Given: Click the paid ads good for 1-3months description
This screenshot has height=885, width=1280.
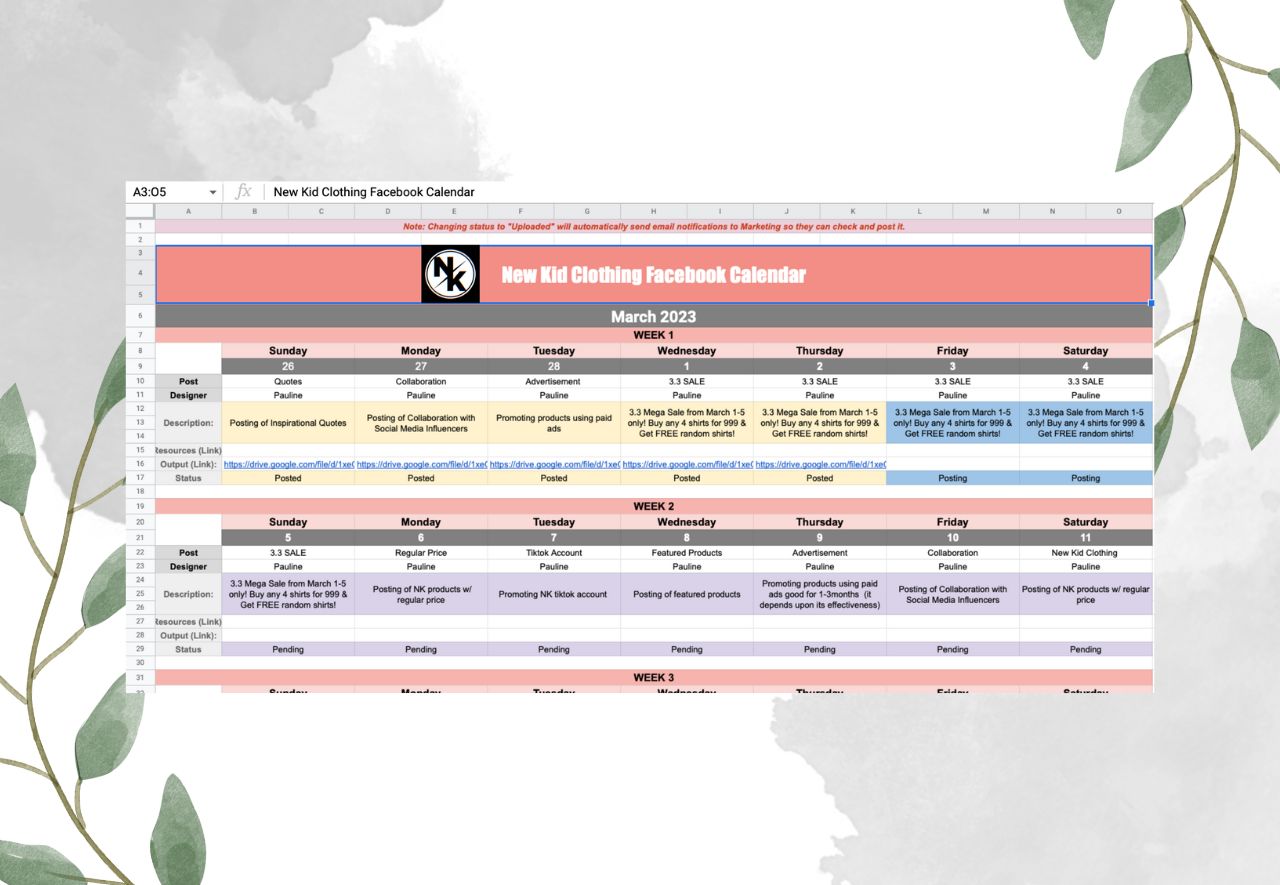Looking at the screenshot, I should tap(820, 594).
